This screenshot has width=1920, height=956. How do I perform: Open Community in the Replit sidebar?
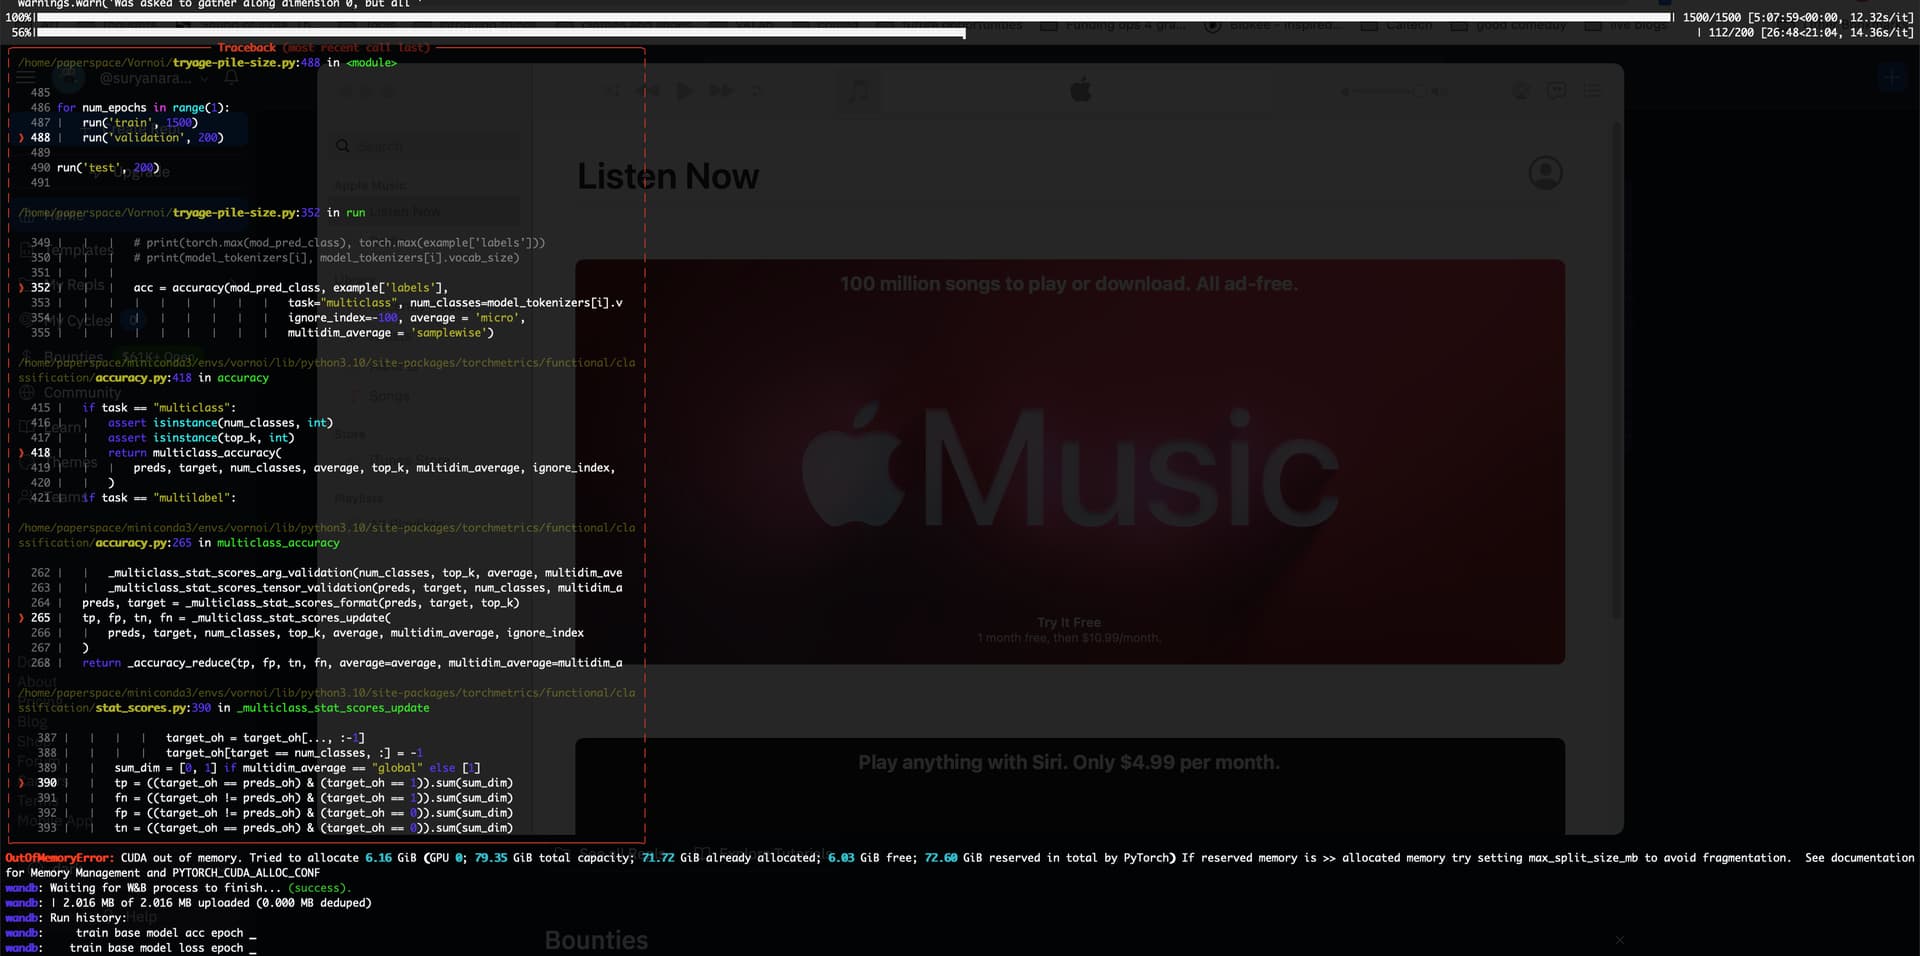click(x=70, y=393)
